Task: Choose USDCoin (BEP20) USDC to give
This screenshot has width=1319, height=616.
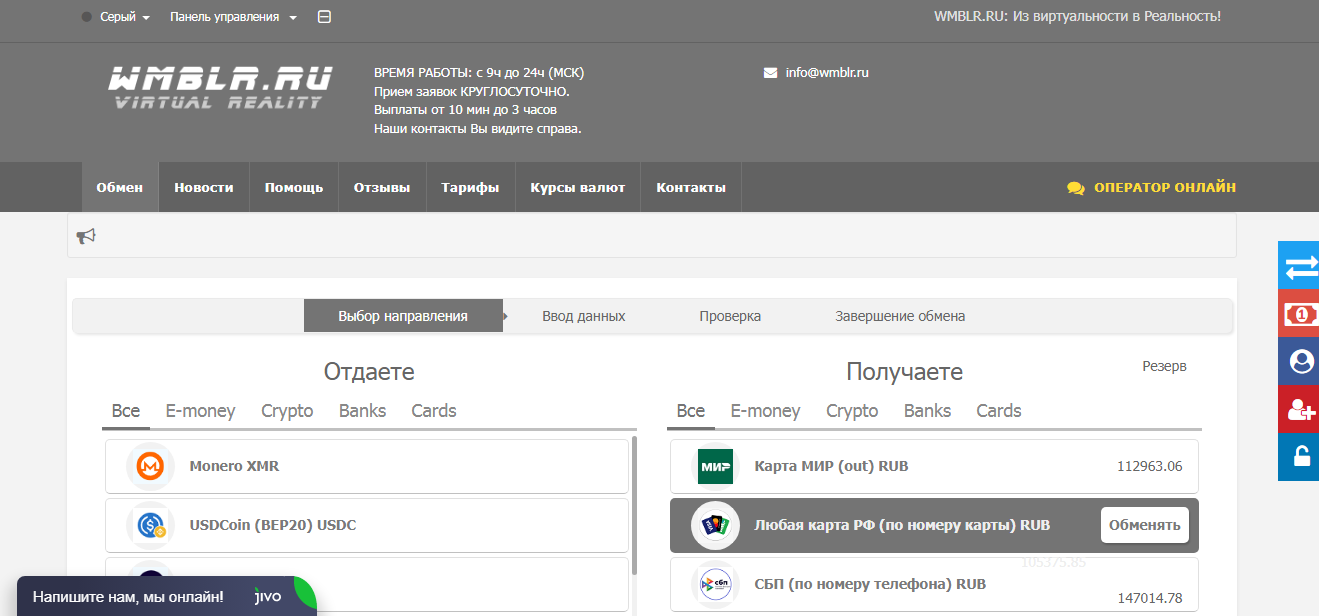Action: click(367, 525)
